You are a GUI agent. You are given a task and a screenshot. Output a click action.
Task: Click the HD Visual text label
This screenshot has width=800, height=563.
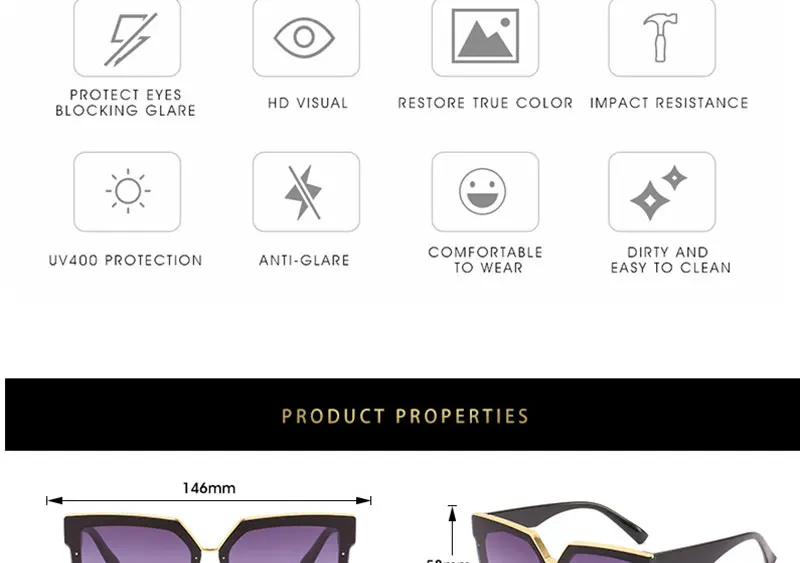point(308,103)
